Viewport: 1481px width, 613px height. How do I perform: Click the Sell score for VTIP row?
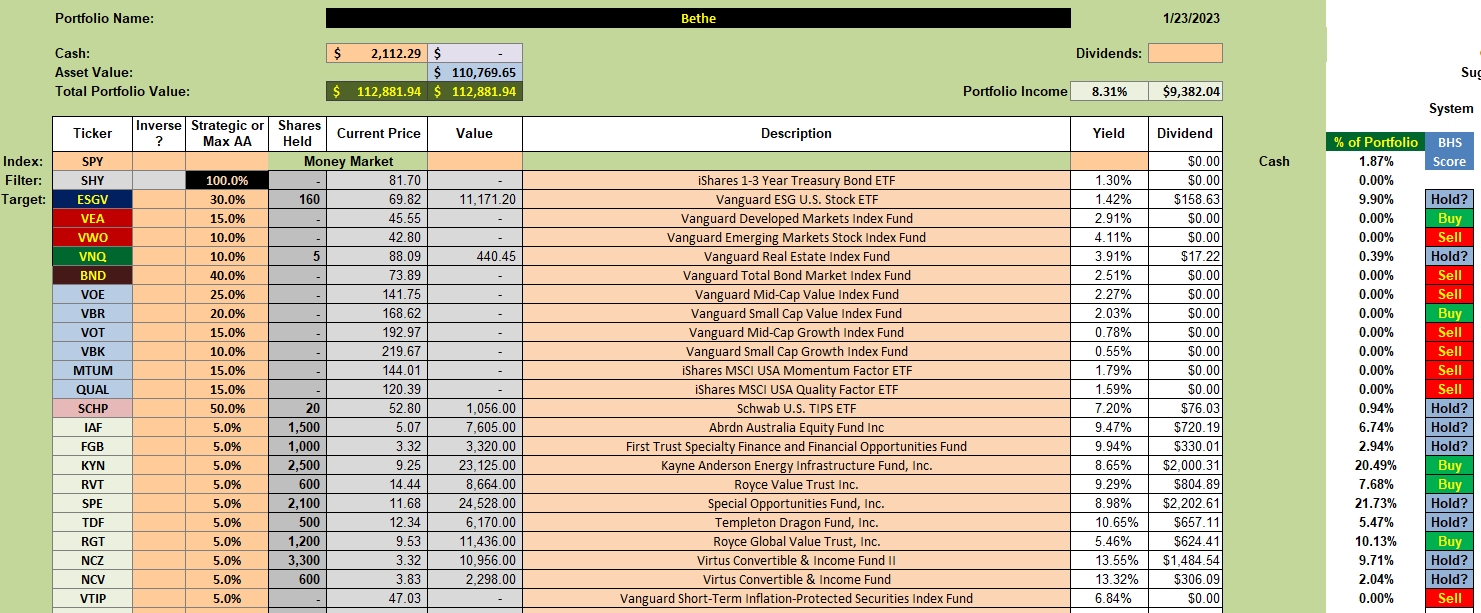click(1448, 598)
